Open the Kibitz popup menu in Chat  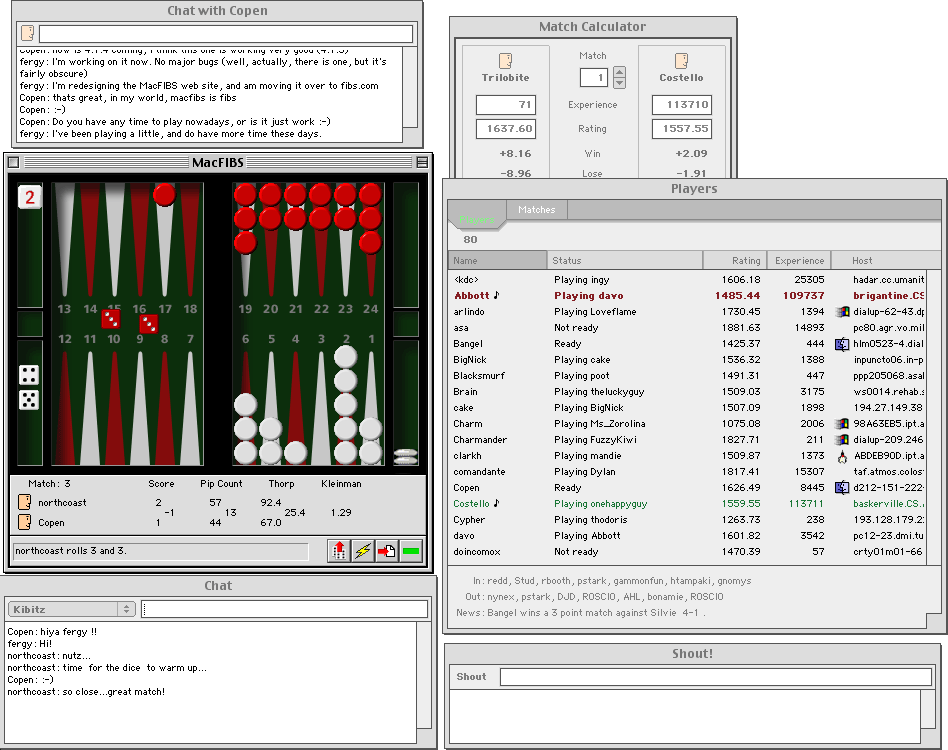pyautogui.click(x=71, y=609)
